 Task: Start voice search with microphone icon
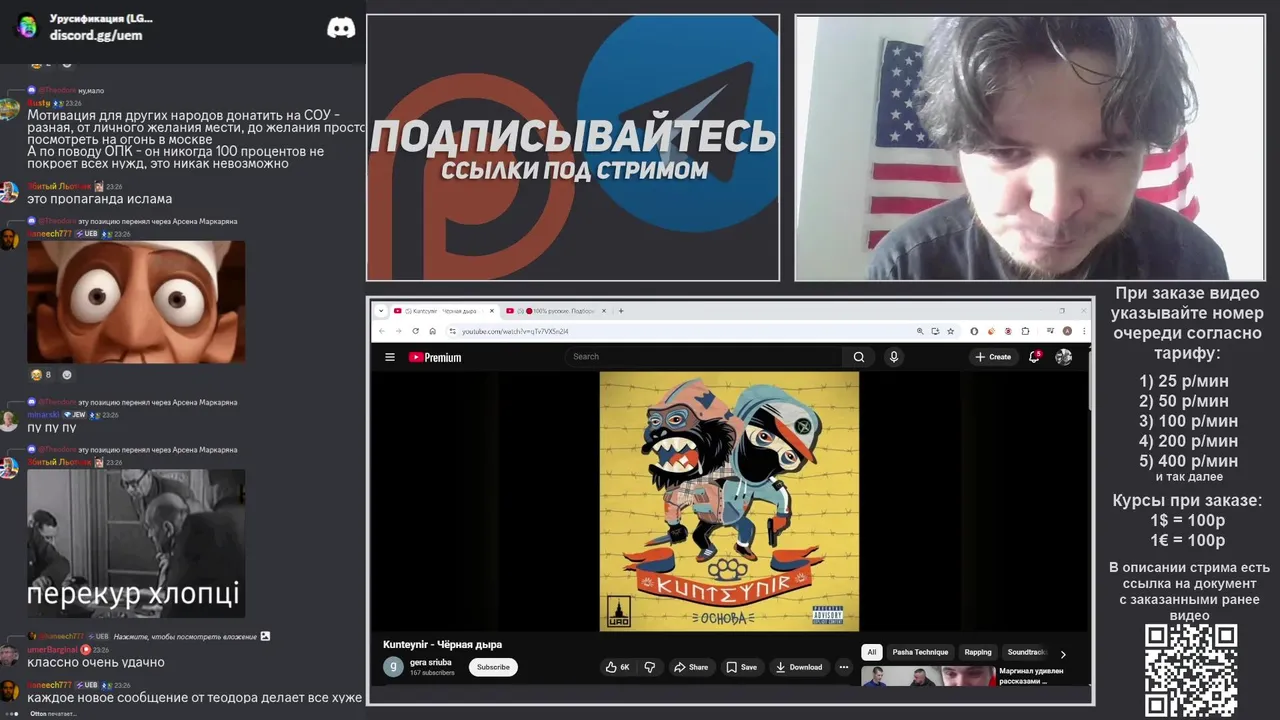click(894, 357)
